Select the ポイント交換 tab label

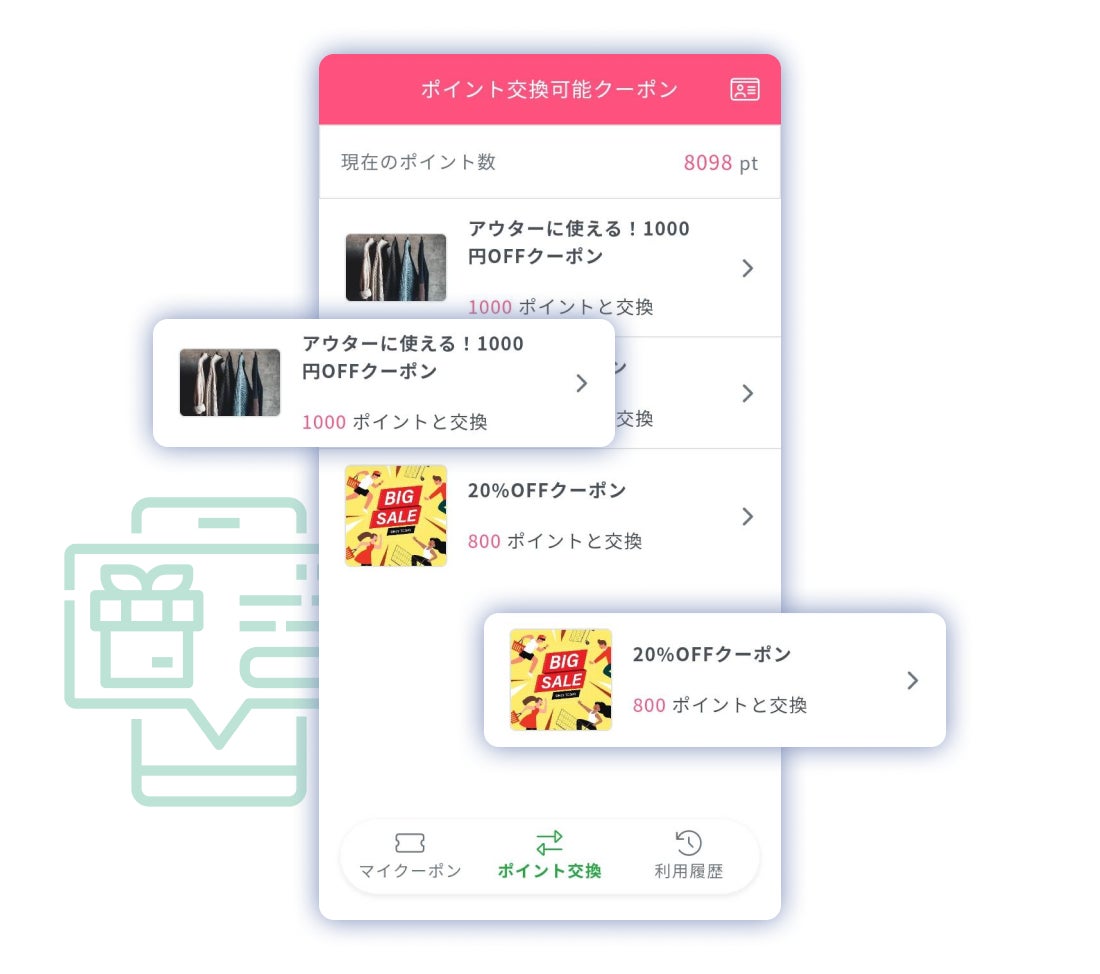tap(549, 871)
